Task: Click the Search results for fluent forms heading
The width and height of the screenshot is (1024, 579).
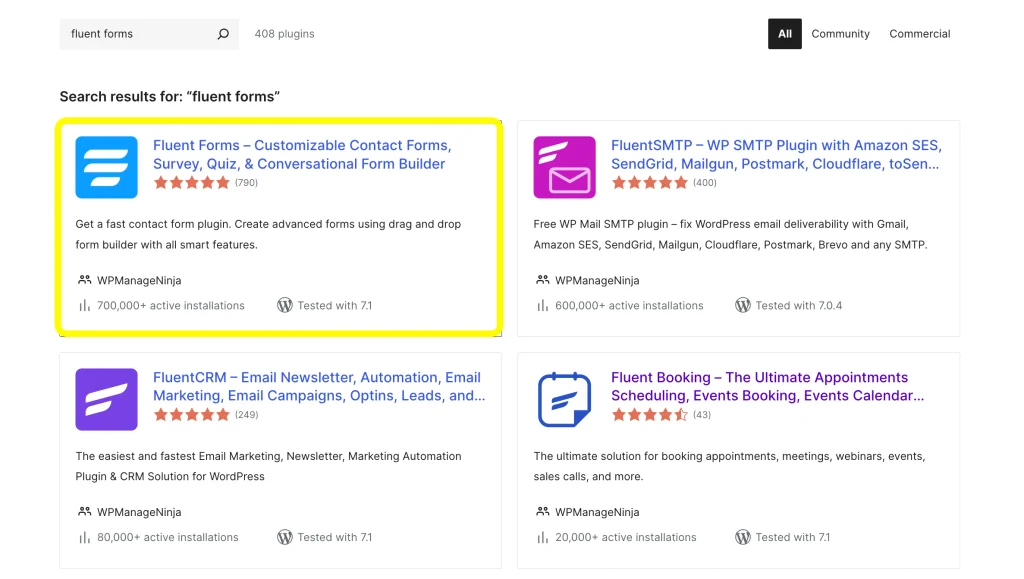Action: click(x=170, y=97)
